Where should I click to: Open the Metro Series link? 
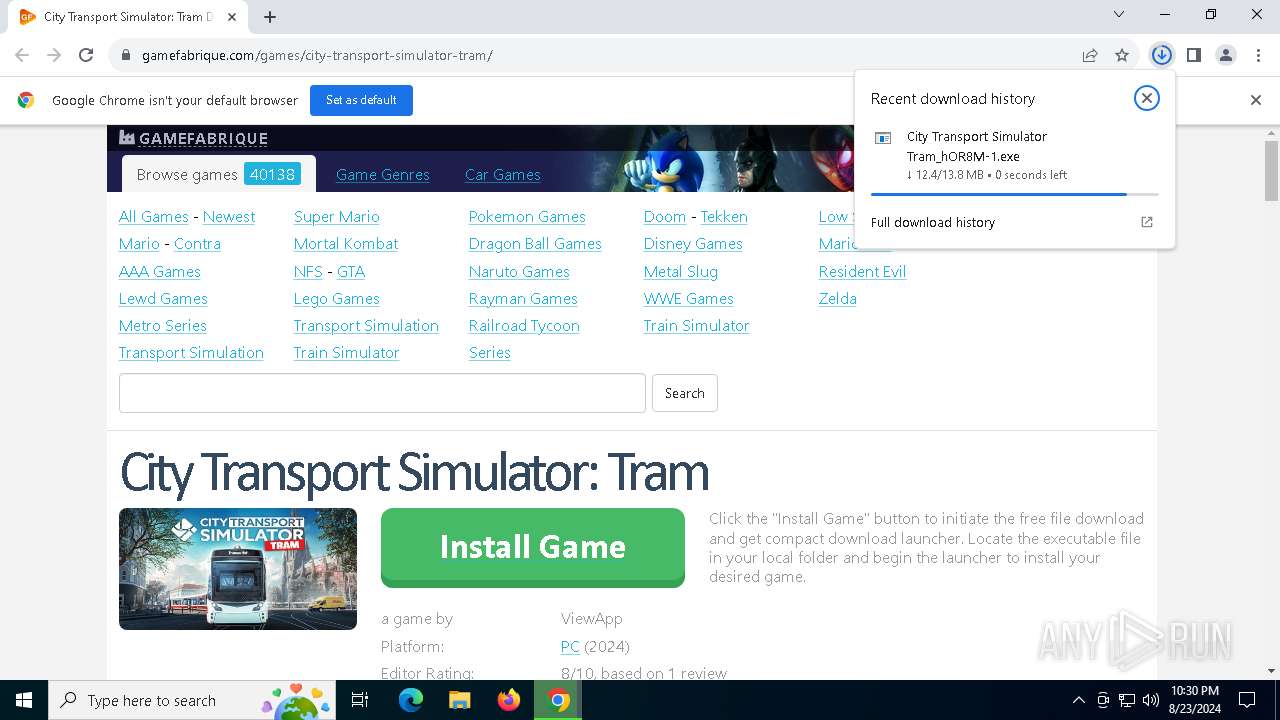[x=163, y=325]
